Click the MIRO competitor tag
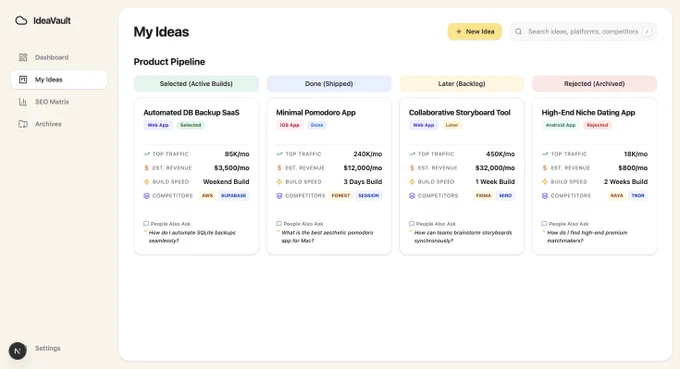 click(x=505, y=196)
